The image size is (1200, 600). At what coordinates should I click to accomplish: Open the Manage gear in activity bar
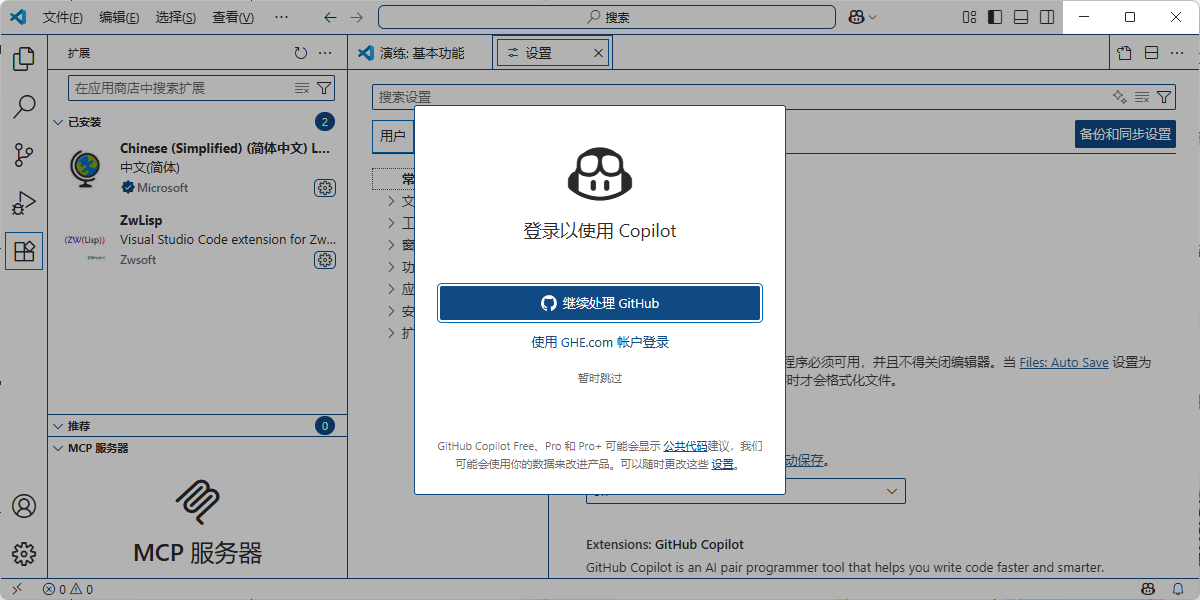click(x=24, y=553)
